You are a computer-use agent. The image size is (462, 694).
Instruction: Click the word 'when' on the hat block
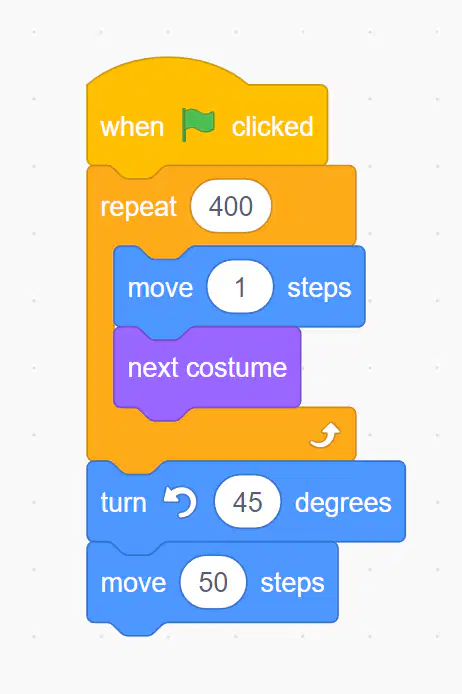(132, 127)
